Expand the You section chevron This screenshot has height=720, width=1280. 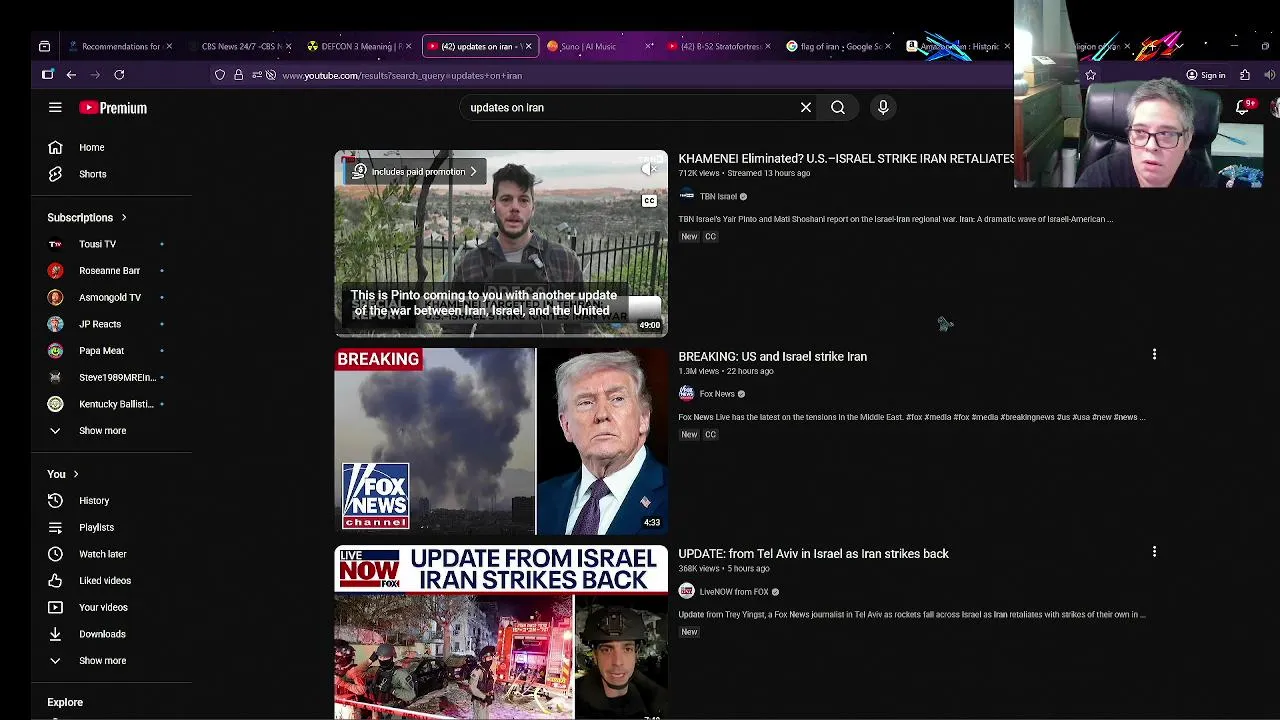(75, 474)
